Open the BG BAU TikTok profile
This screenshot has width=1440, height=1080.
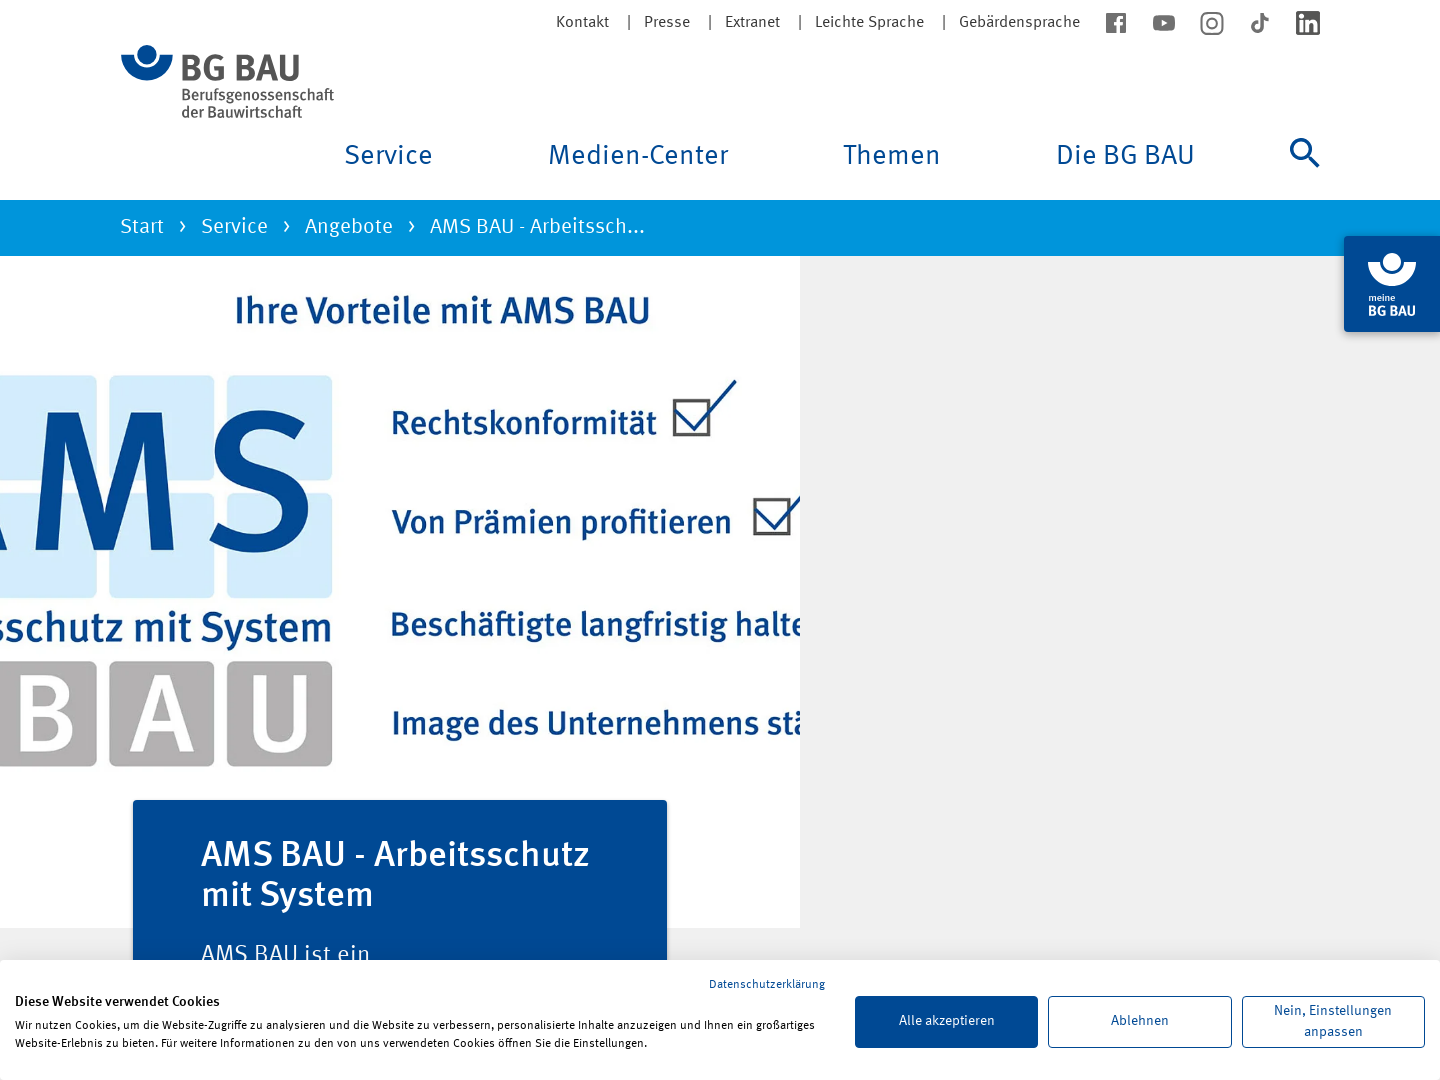point(1260,23)
